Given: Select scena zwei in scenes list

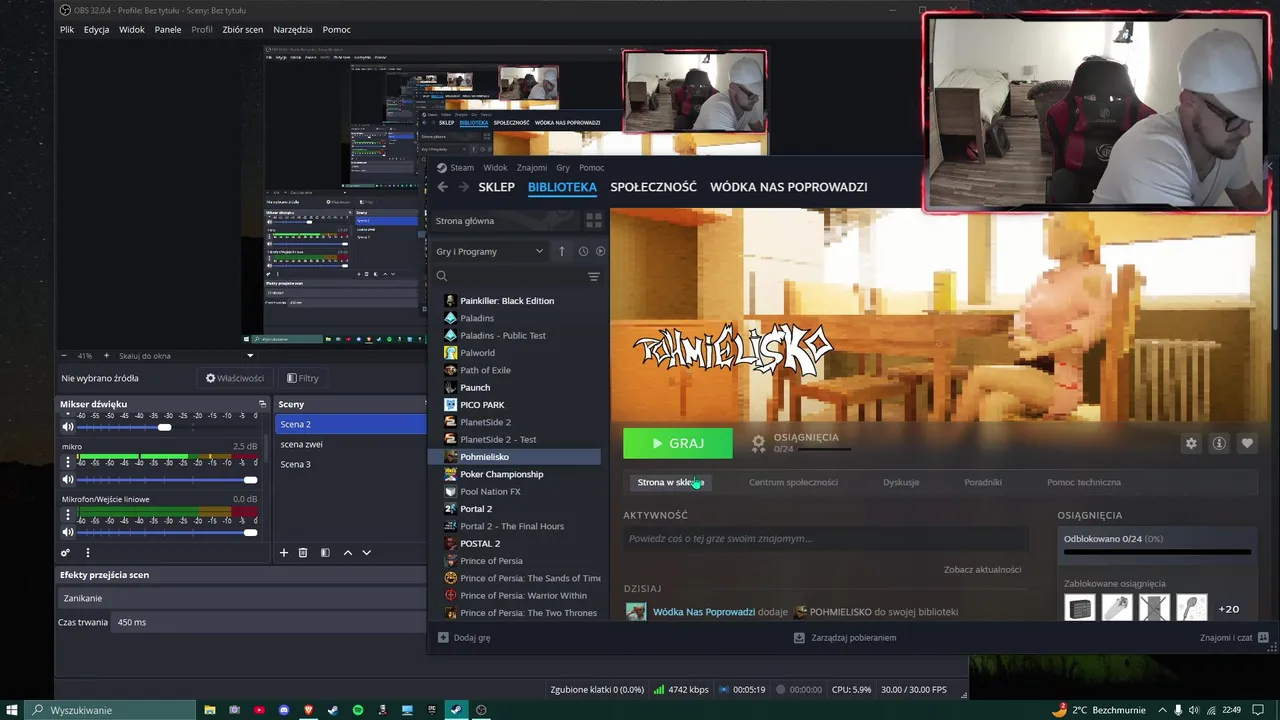Looking at the screenshot, I should pyautogui.click(x=350, y=444).
